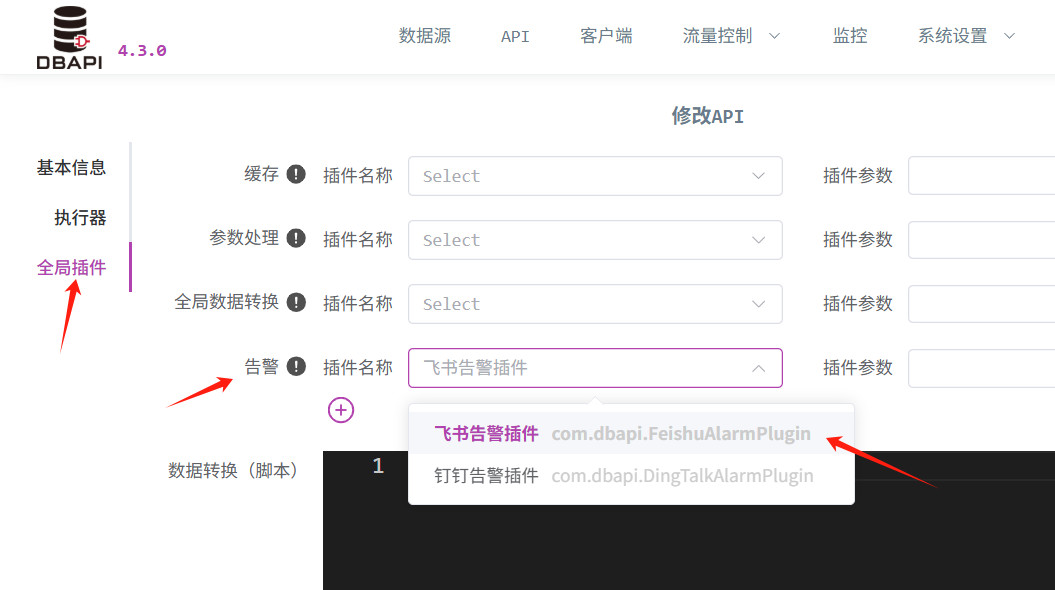Choose 飞书告警插件 from the dropdown list
The height and width of the screenshot is (590, 1055).
tap(631, 433)
